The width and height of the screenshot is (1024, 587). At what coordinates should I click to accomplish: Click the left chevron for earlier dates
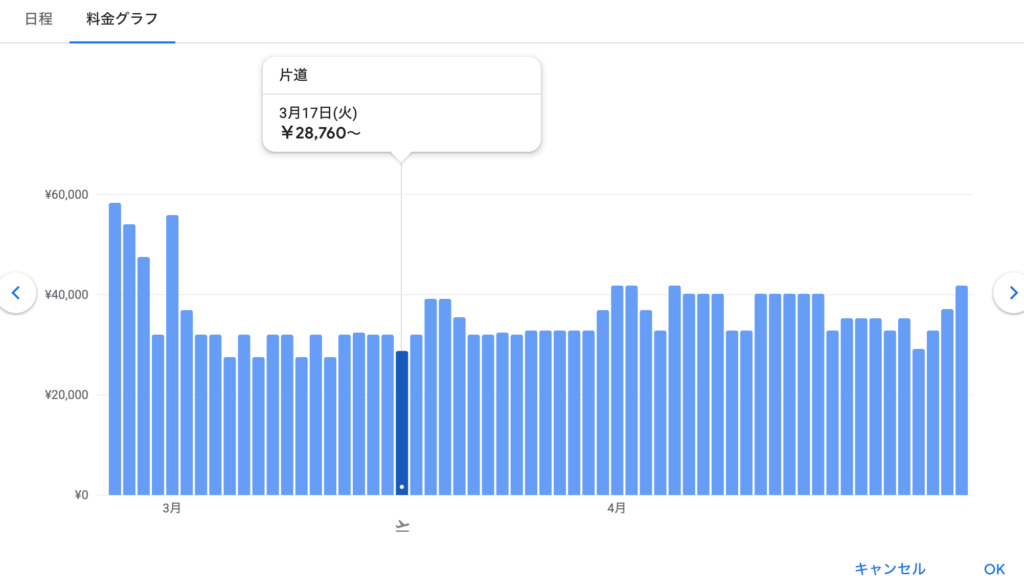tap(15, 293)
